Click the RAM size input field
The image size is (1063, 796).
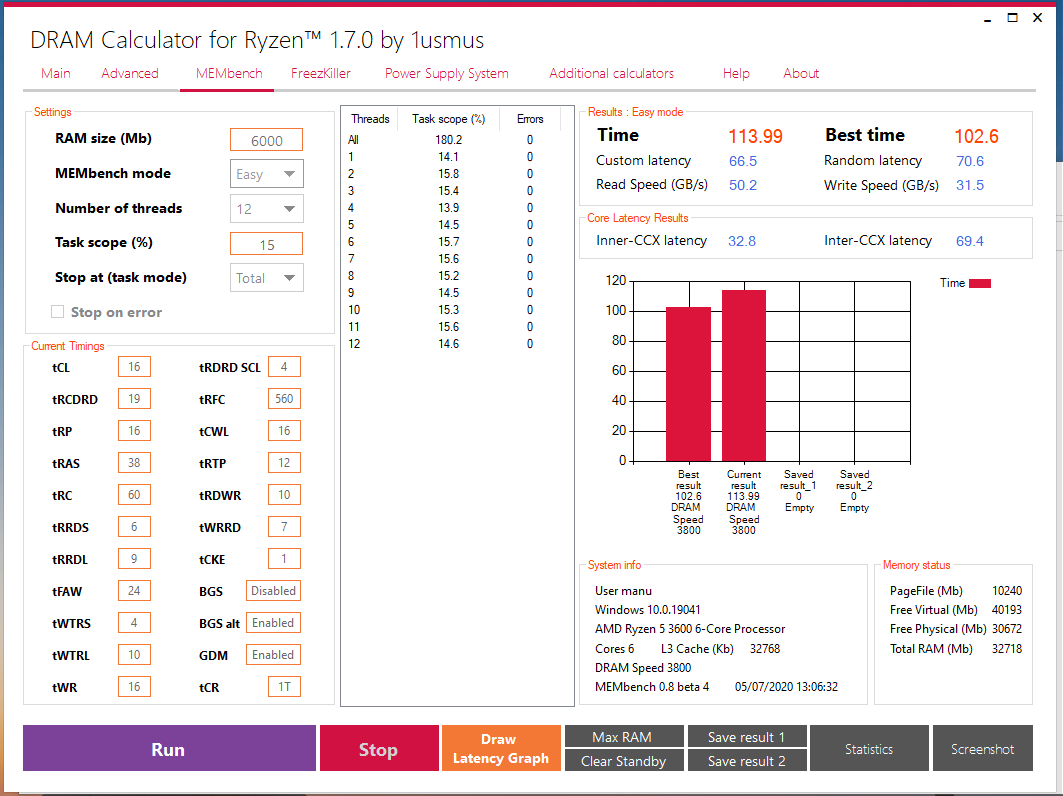pos(266,140)
